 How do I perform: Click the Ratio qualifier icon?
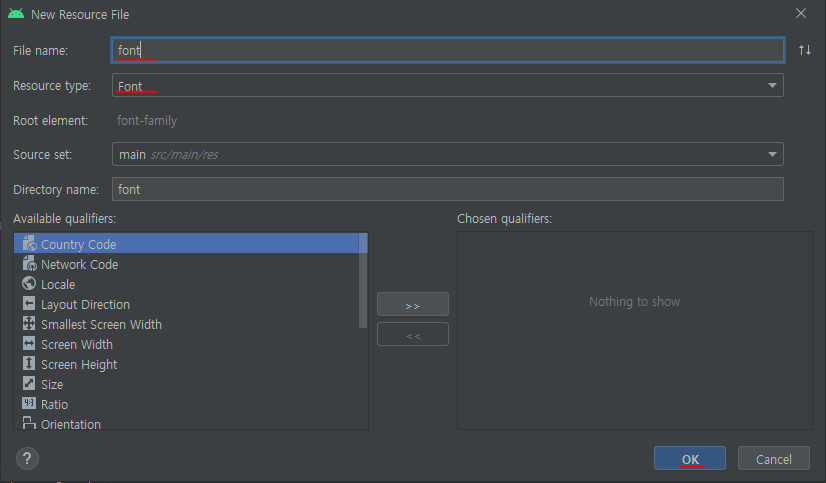(29, 403)
